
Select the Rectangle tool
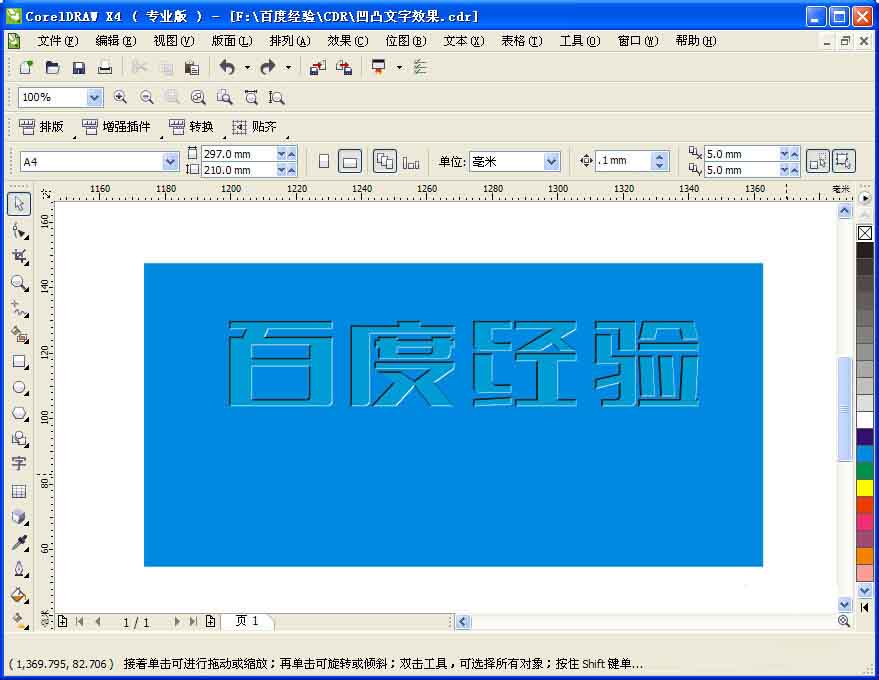click(x=20, y=362)
